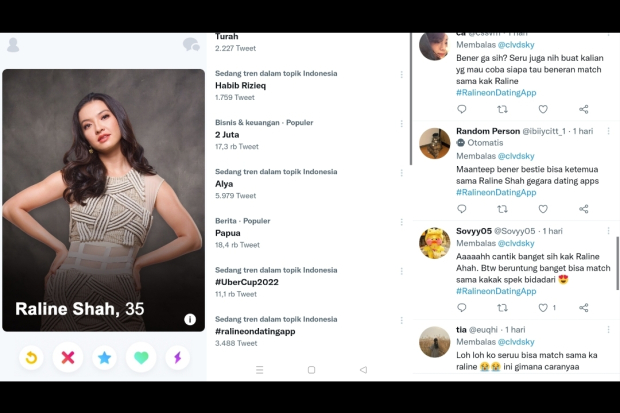Open the Alya trending topic
Viewport: 620px width, 413px height.
[x=224, y=184]
